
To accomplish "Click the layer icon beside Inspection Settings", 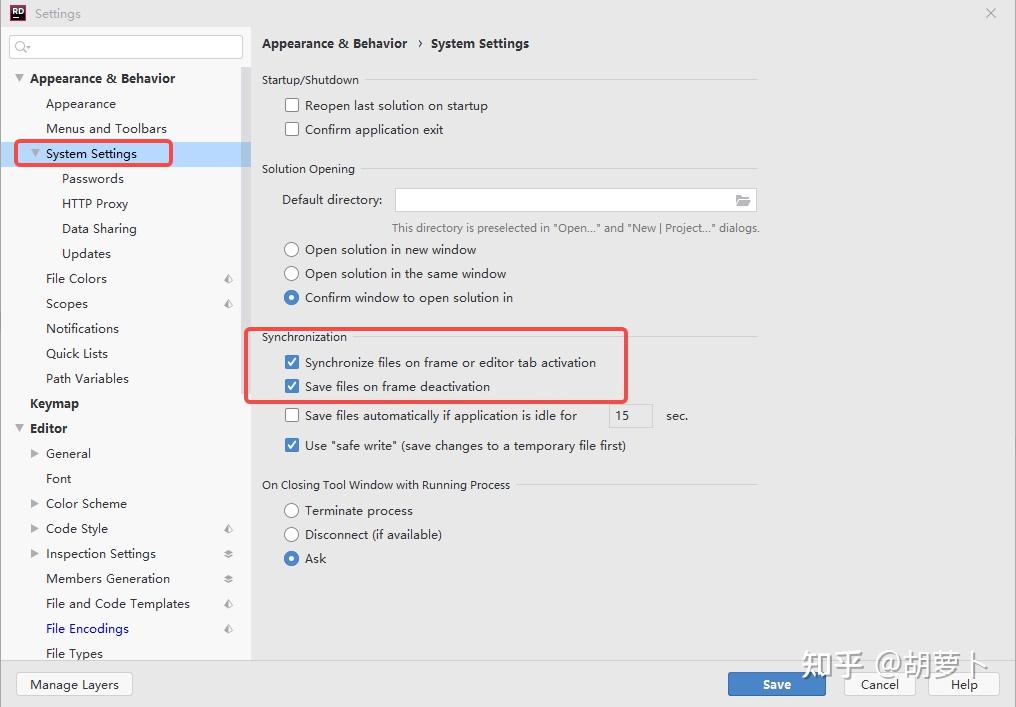I will [x=228, y=554].
